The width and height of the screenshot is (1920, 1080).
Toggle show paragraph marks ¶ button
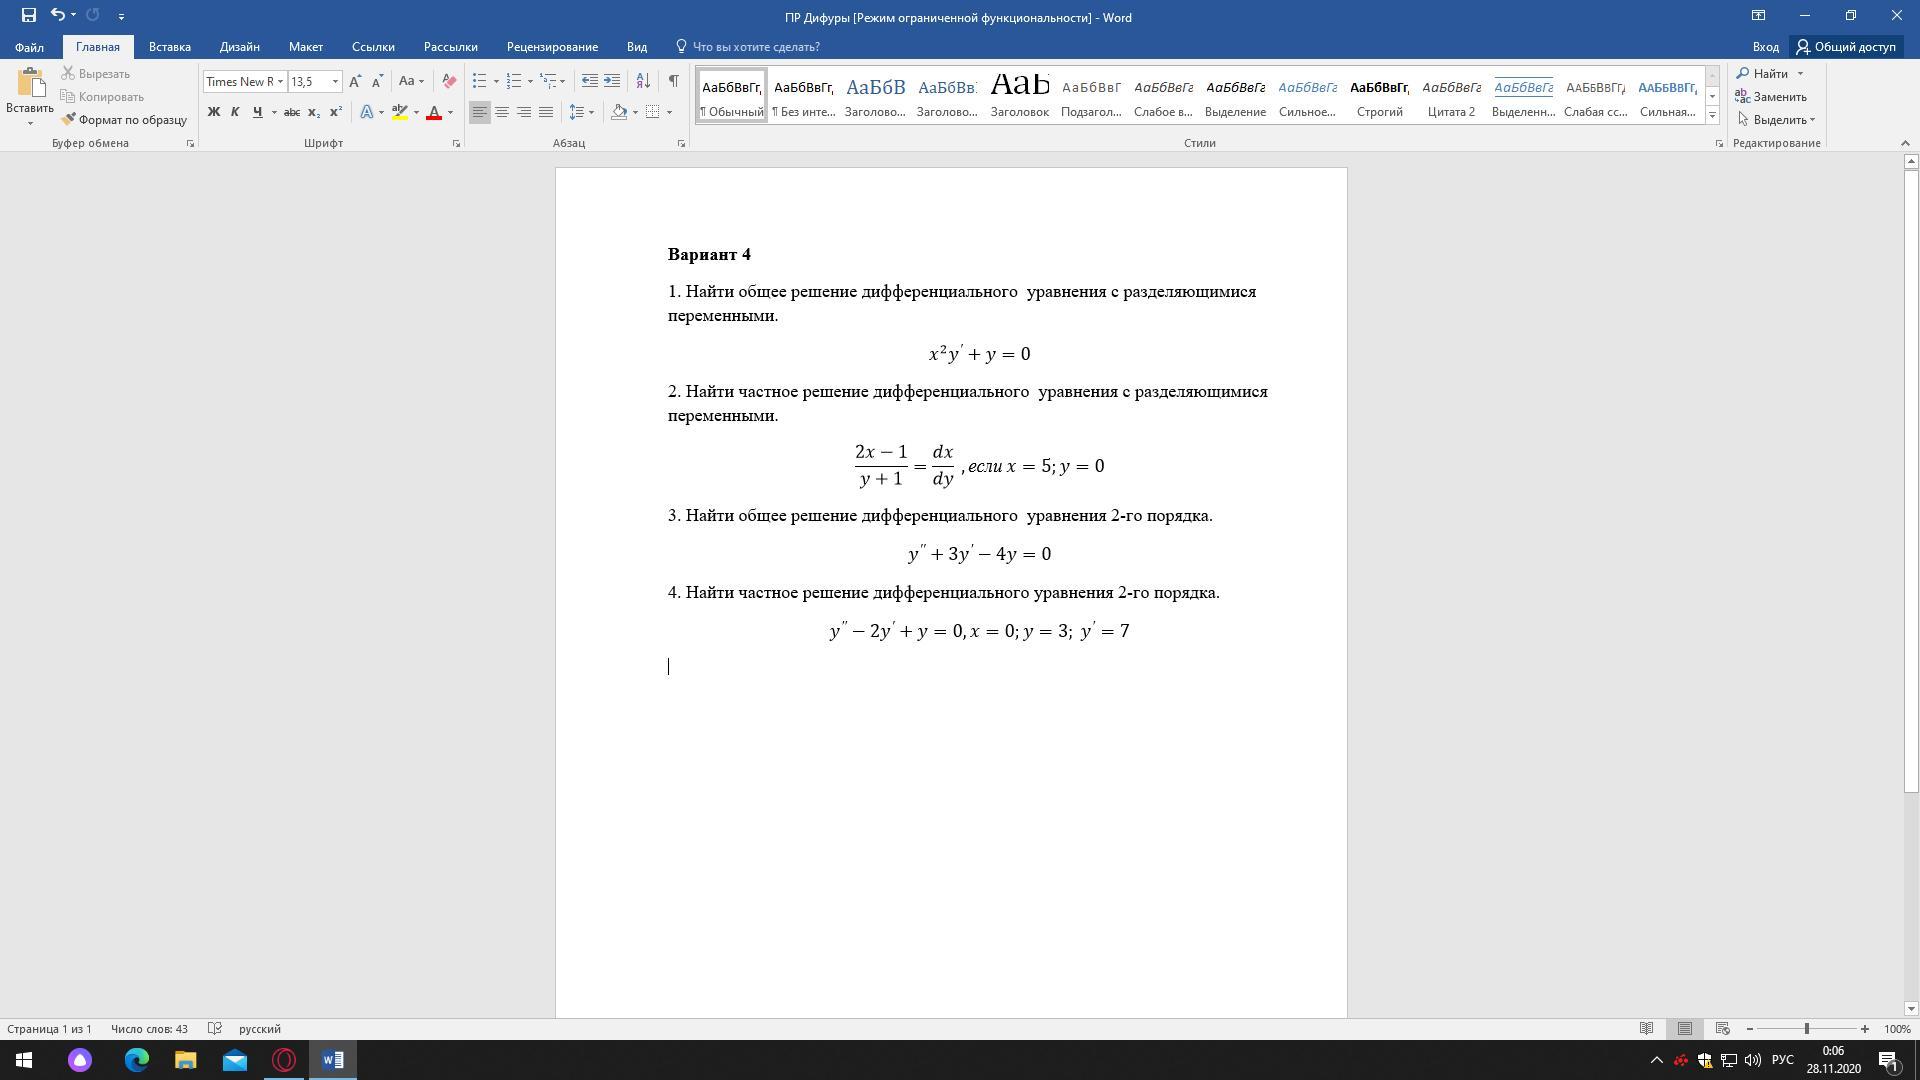tap(673, 82)
